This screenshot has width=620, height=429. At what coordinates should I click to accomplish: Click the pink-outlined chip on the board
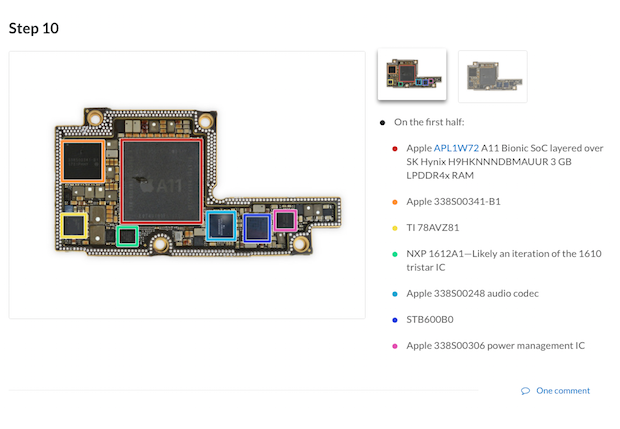pyautogui.click(x=285, y=220)
